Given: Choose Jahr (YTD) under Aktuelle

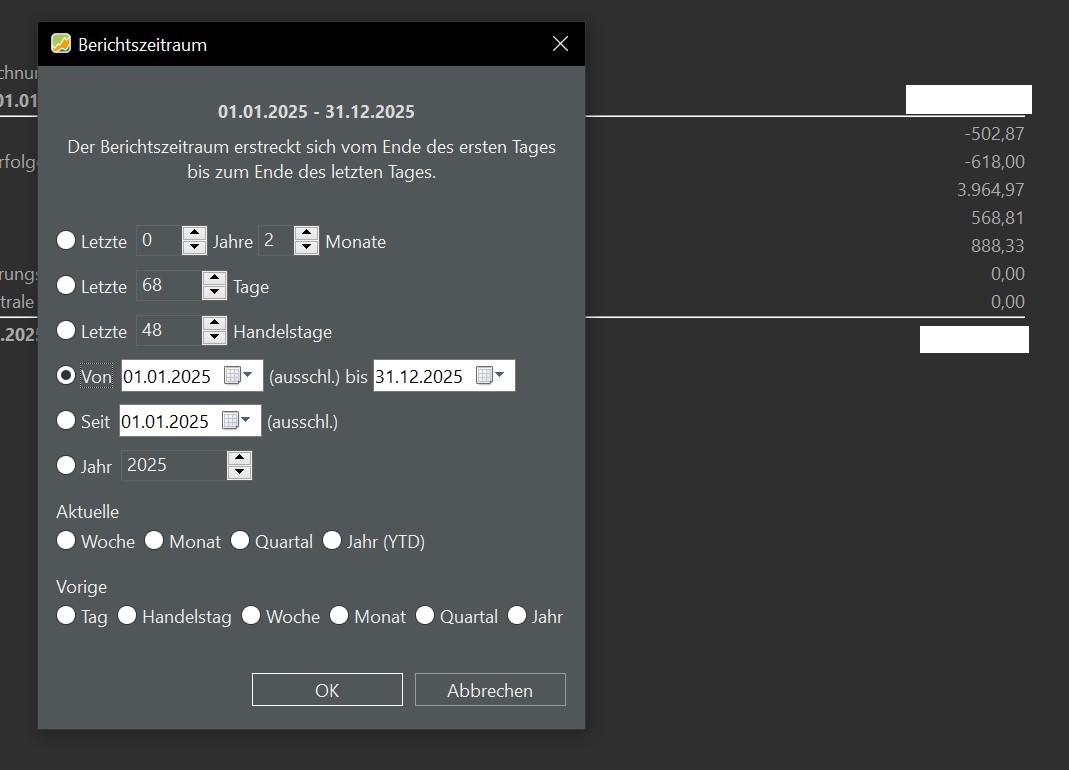Looking at the screenshot, I should [x=332, y=540].
